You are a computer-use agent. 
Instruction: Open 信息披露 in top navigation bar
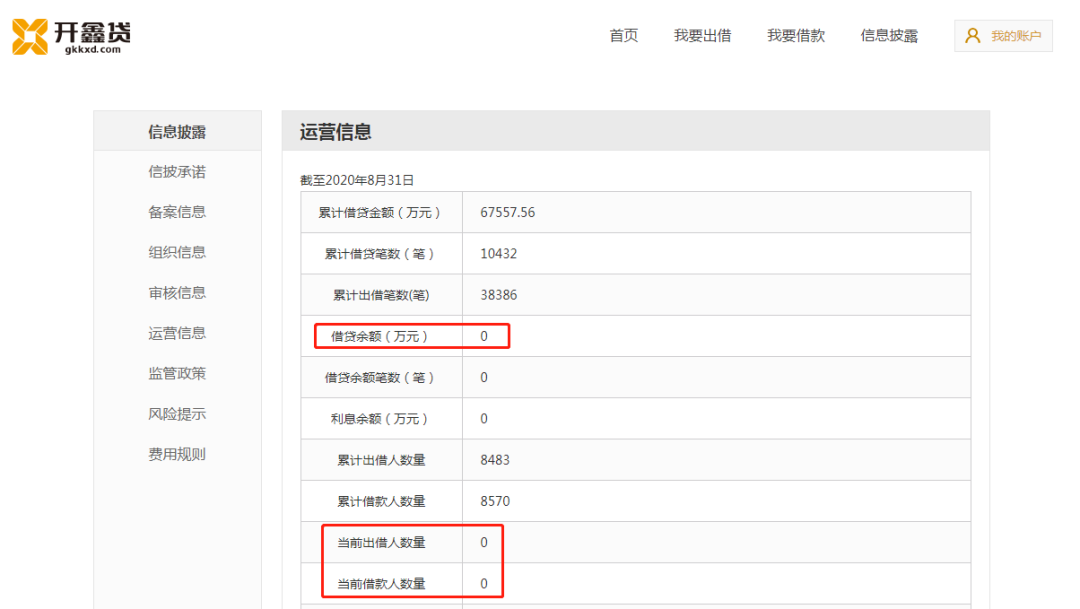pyautogui.click(x=889, y=36)
